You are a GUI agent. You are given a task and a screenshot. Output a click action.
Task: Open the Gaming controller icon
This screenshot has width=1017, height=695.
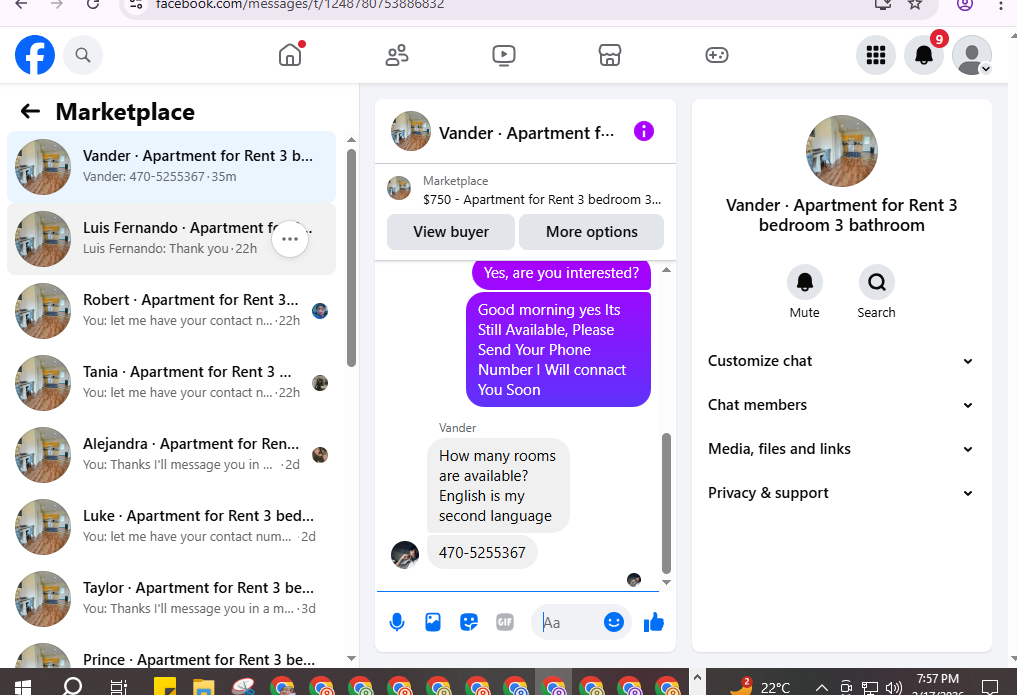[x=717, y=55]
